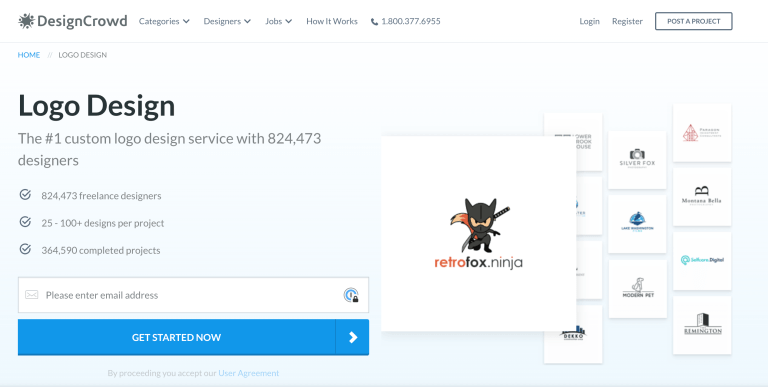Select the Lake Washington logo thumbnail
Viewport: 768px width, 387px height.
pyautogui.click(x=637, y=224)
